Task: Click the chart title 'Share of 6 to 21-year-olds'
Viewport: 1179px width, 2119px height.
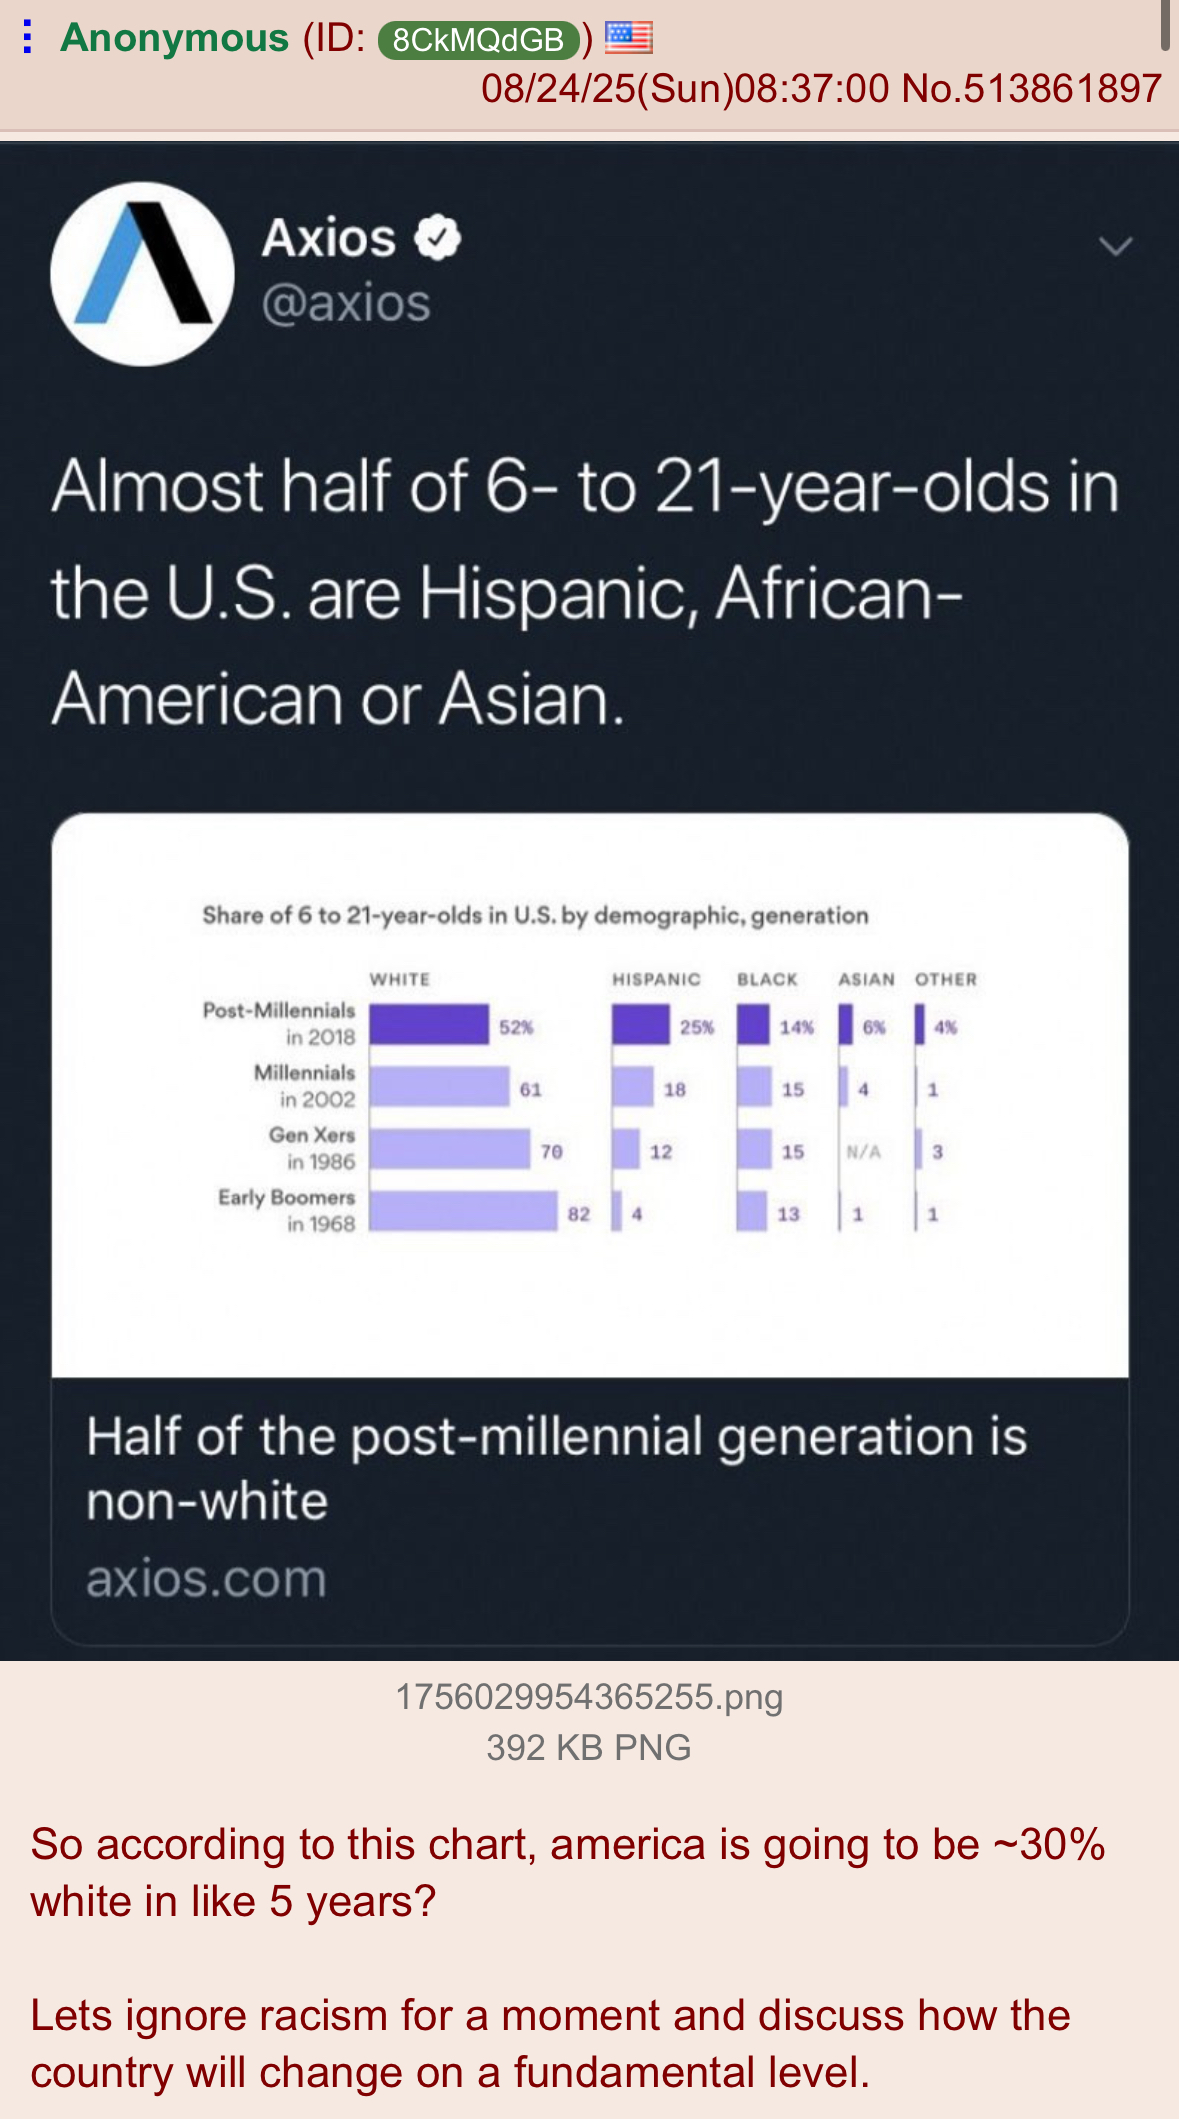Action: [x=535, y=915]
